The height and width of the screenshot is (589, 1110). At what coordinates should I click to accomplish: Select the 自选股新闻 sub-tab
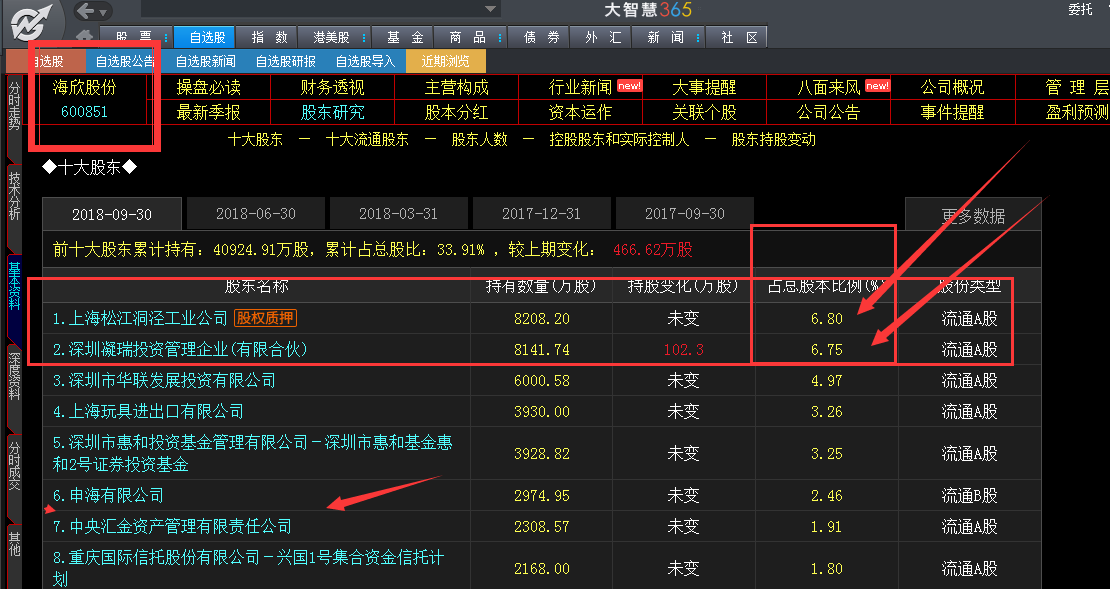click(x=205, y=62)
